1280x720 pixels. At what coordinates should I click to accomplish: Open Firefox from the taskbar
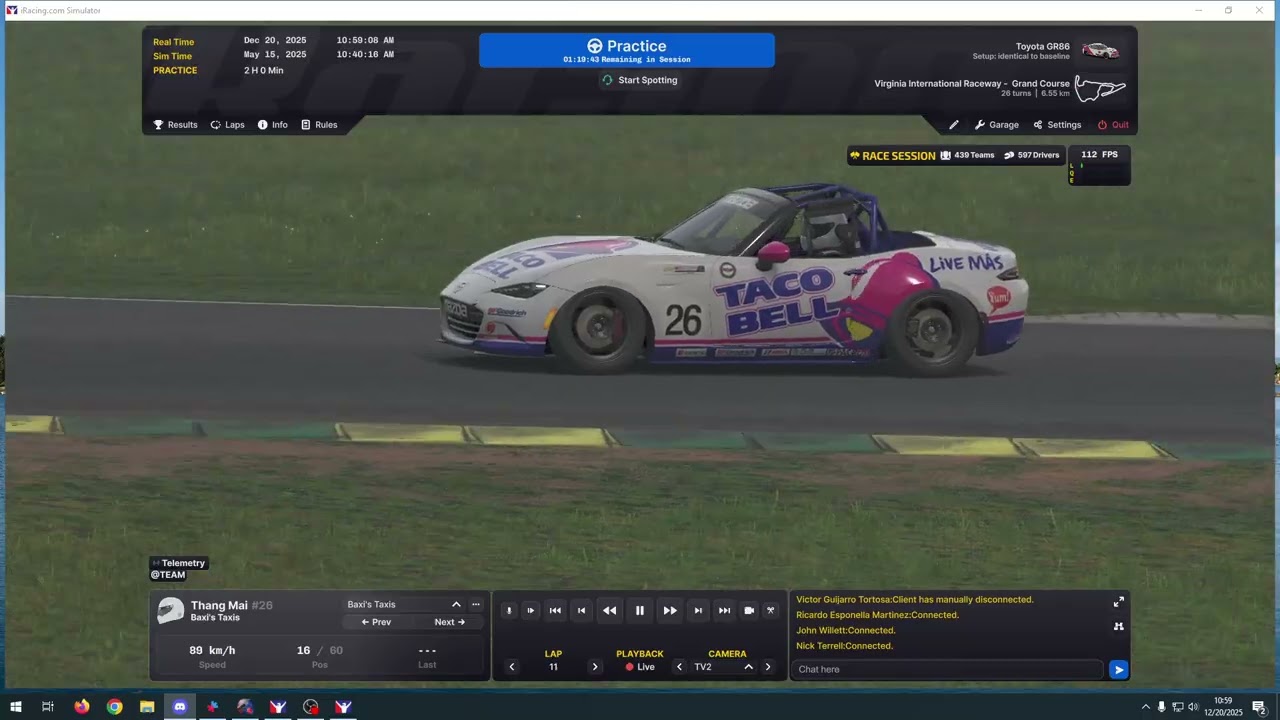click(82, 707)
